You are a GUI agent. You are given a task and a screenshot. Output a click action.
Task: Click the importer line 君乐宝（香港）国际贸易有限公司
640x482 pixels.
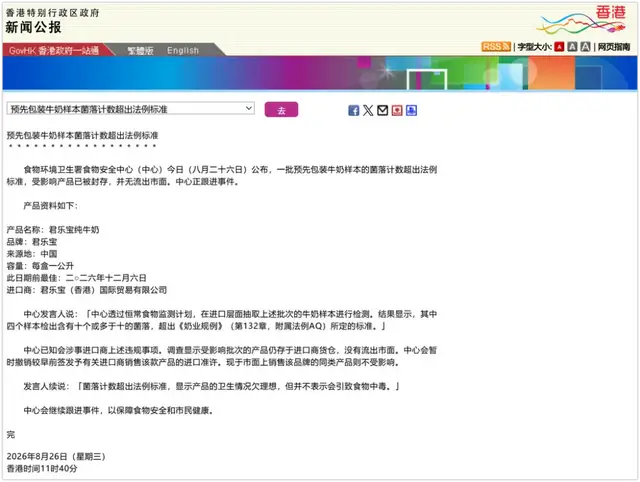(87, 290)
